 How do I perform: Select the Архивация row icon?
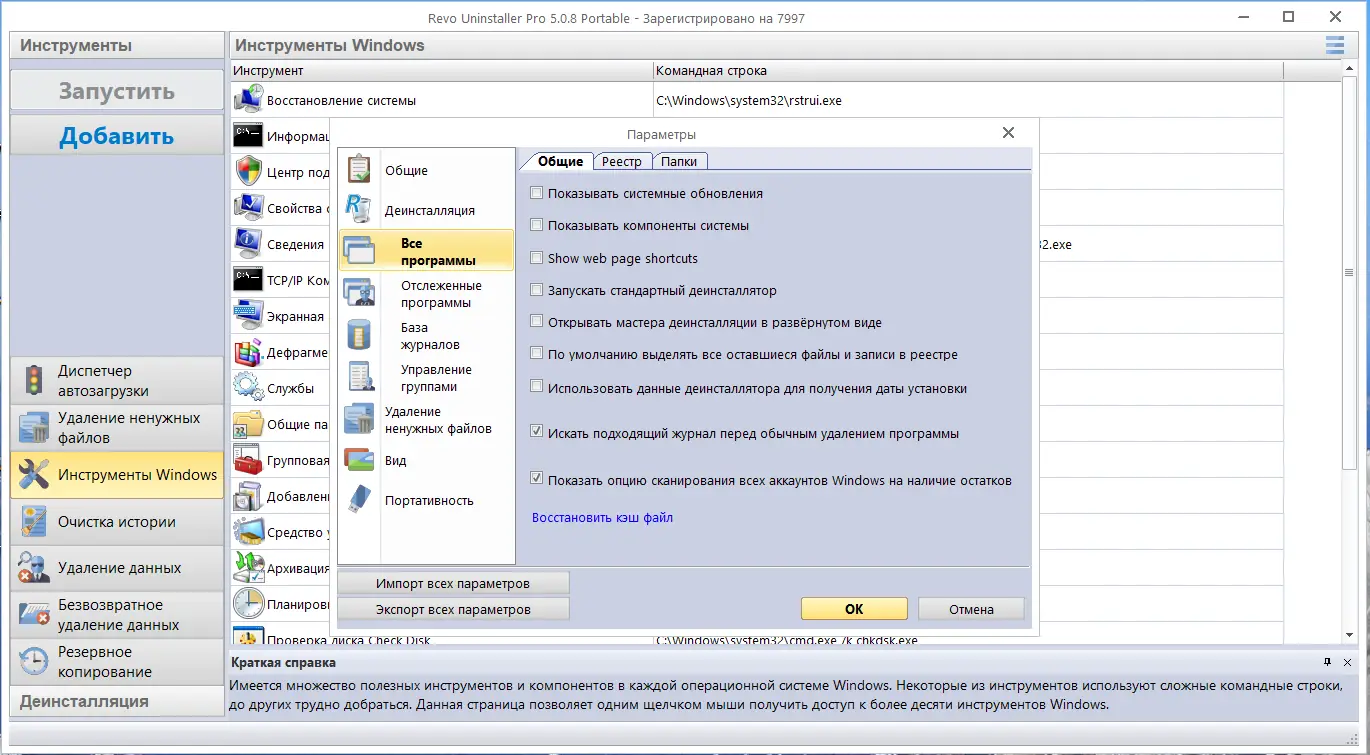[x=248, y=568]
